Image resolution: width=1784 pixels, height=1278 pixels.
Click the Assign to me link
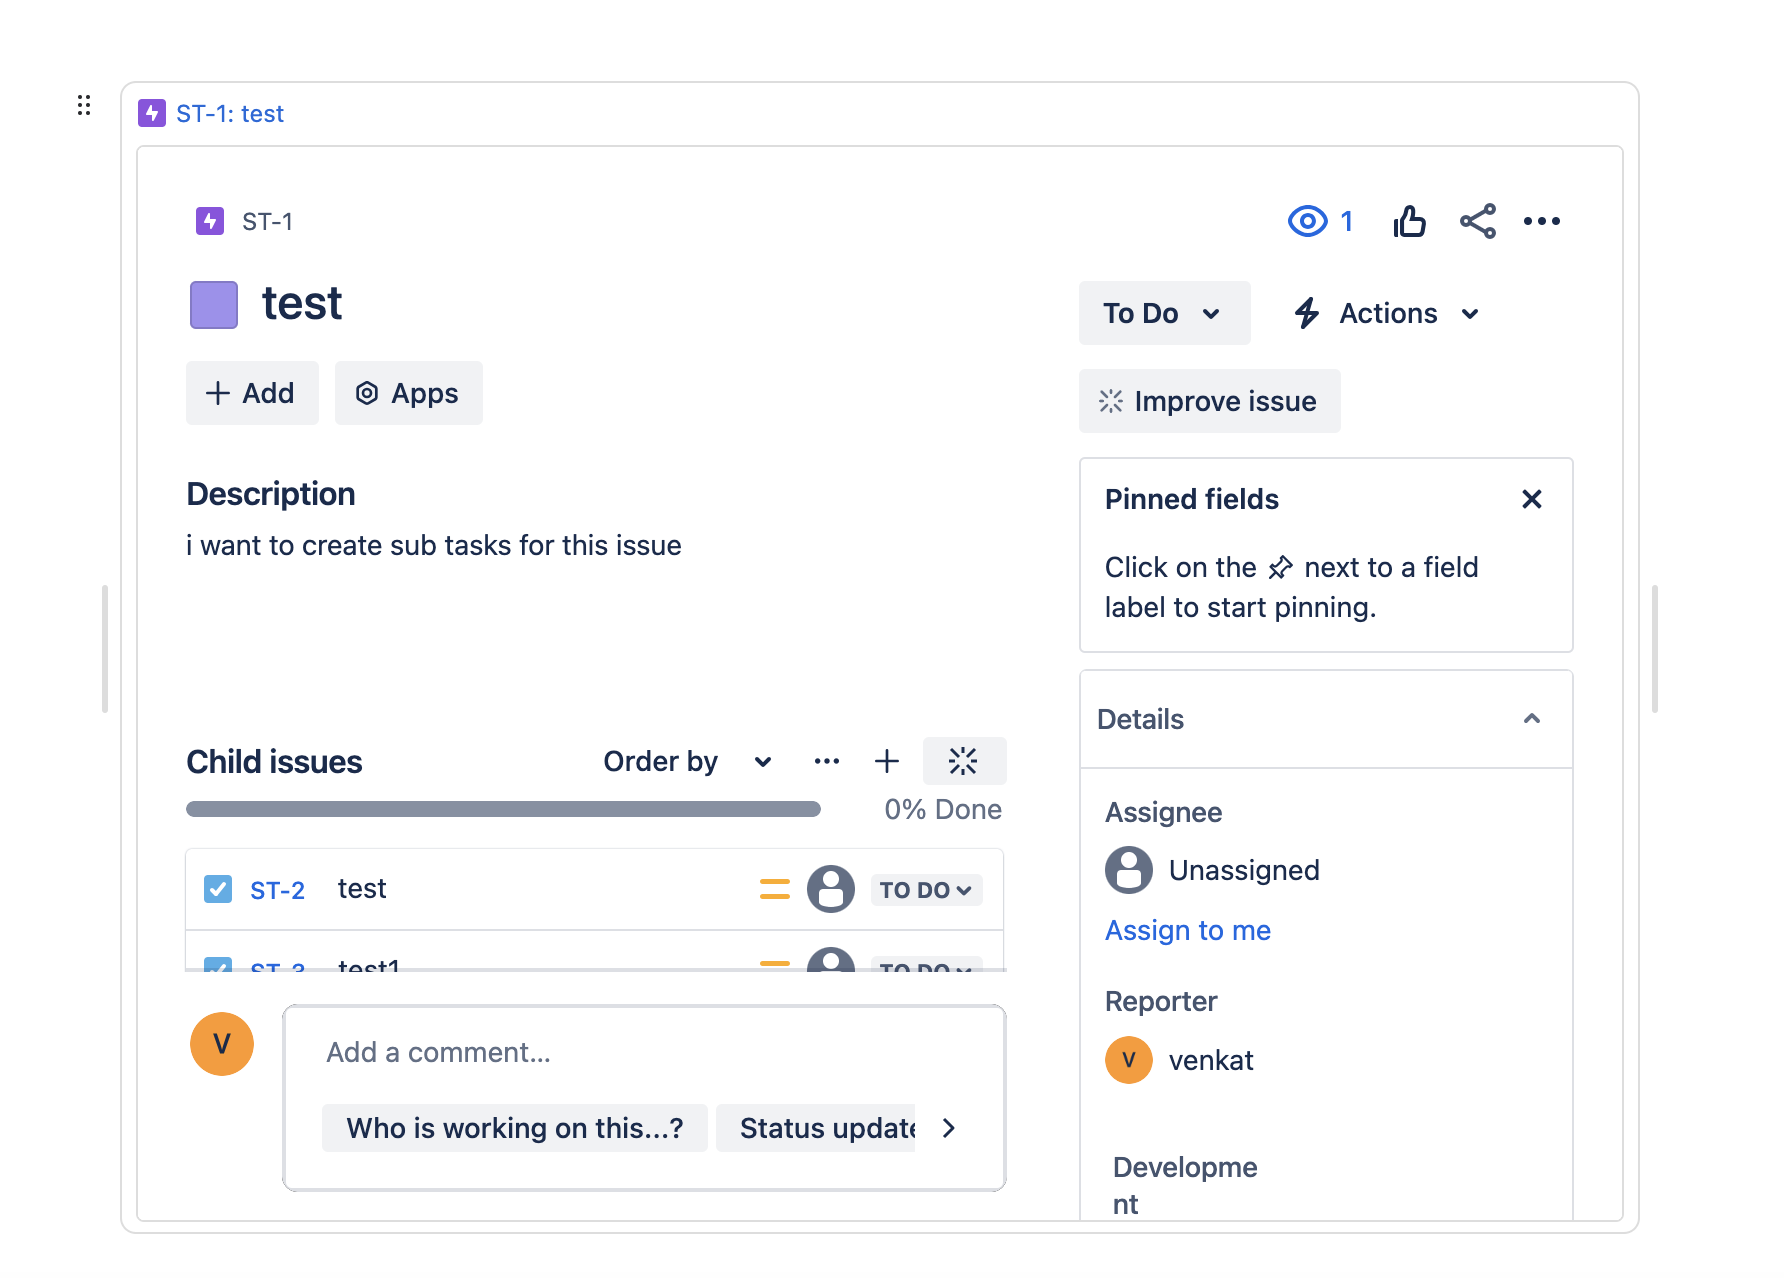1187,930
